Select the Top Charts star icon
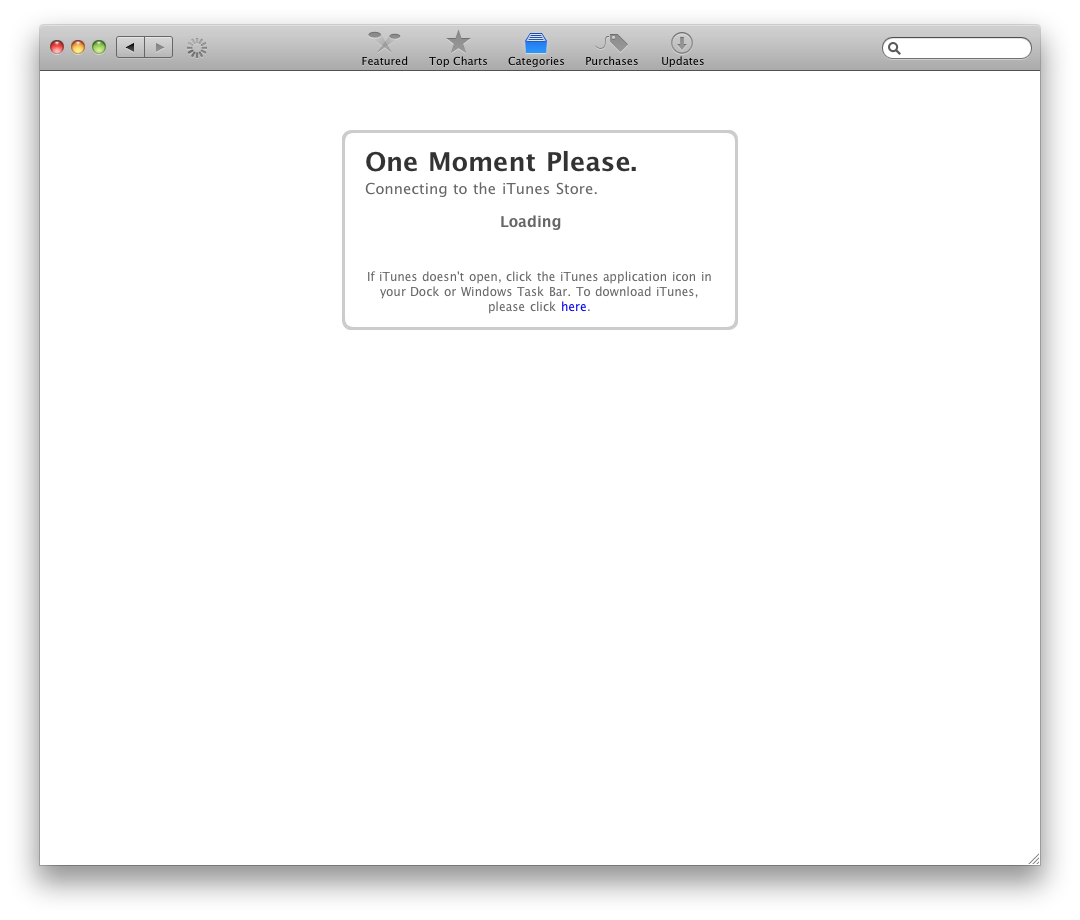The width and height of the screenshot is (1080, 920). 458,42
